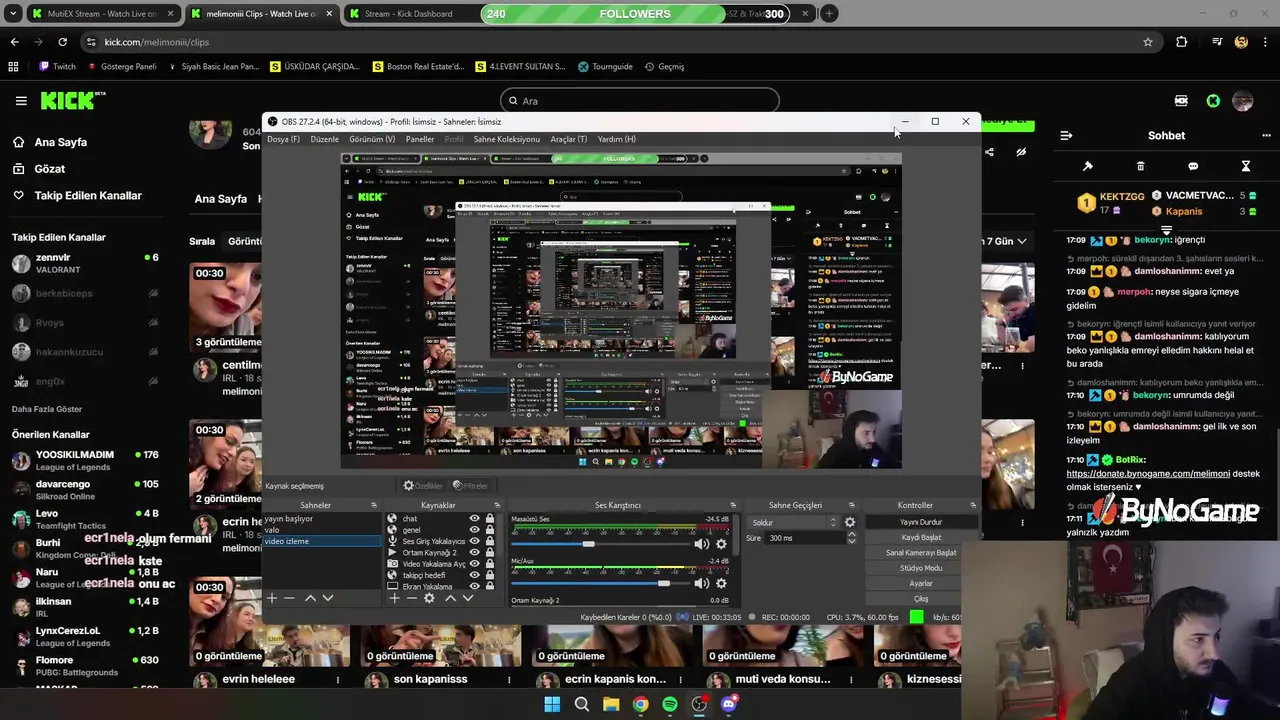Toggle lock on the genel source
The height and width of the screenshot is (720, 1280).
(x=489, y=530)
